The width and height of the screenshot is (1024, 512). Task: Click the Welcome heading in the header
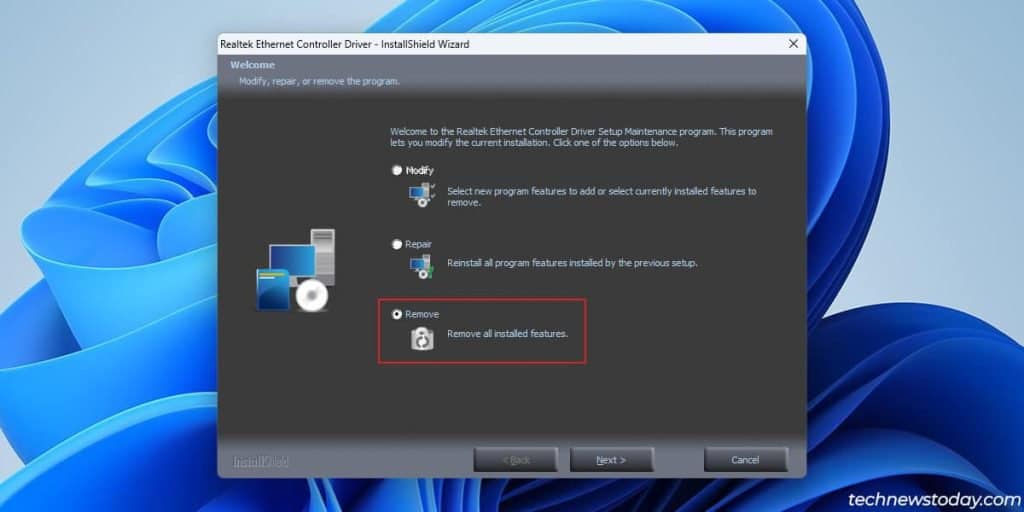251,65
